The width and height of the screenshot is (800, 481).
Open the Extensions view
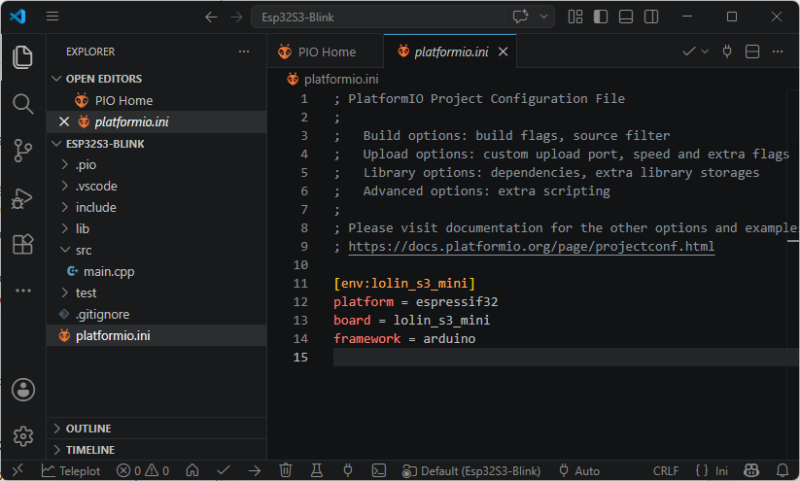pos(23,244)
